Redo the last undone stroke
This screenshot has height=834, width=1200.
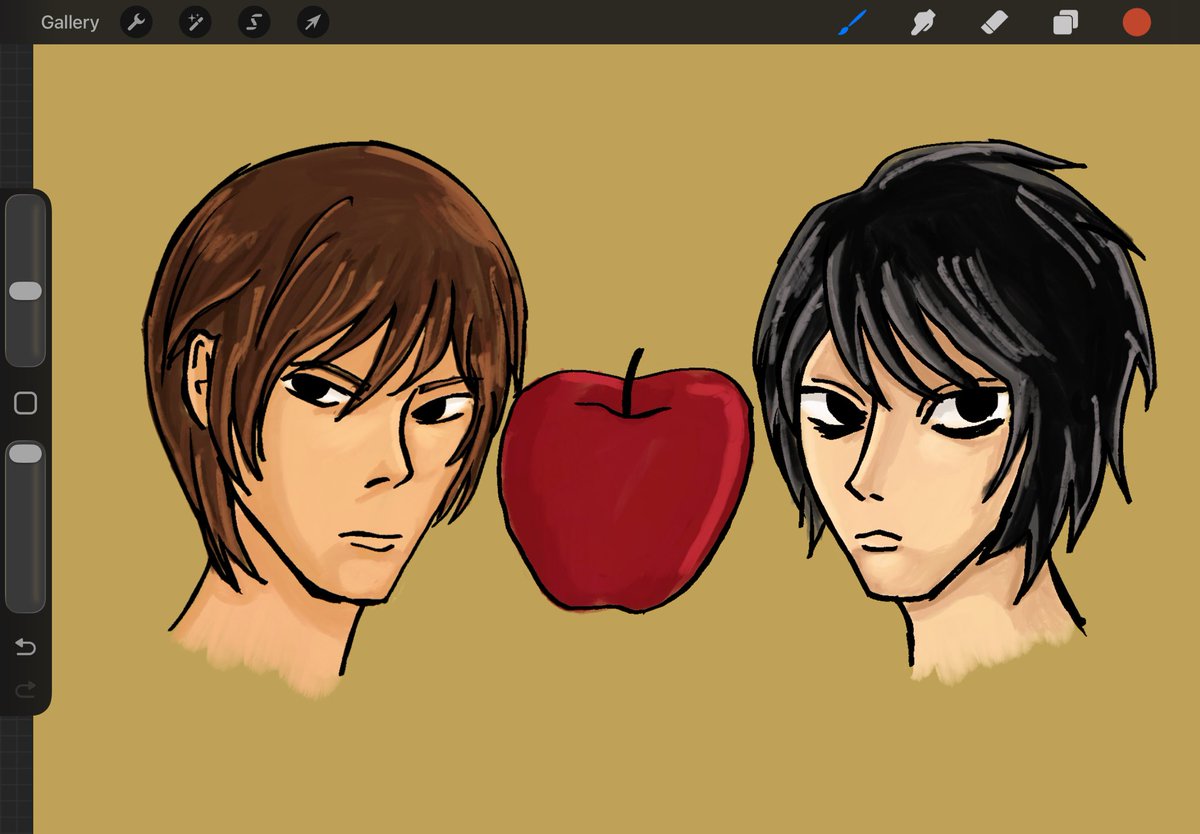pyautogui.click(x=25, y=688)
